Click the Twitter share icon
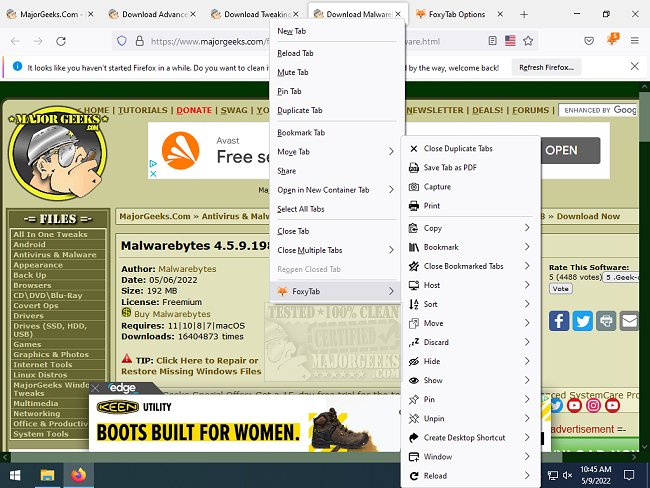The width and height of the screenshot is (650, 488). [582, 321]
